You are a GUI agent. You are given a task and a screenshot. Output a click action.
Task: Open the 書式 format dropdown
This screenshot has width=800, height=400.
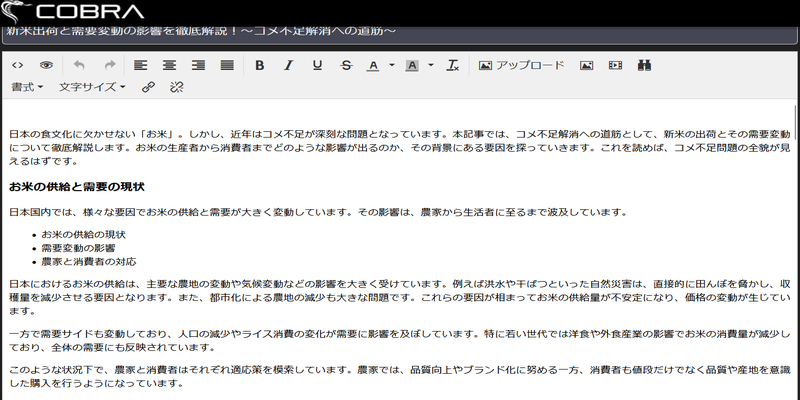[x=27, y=87]
